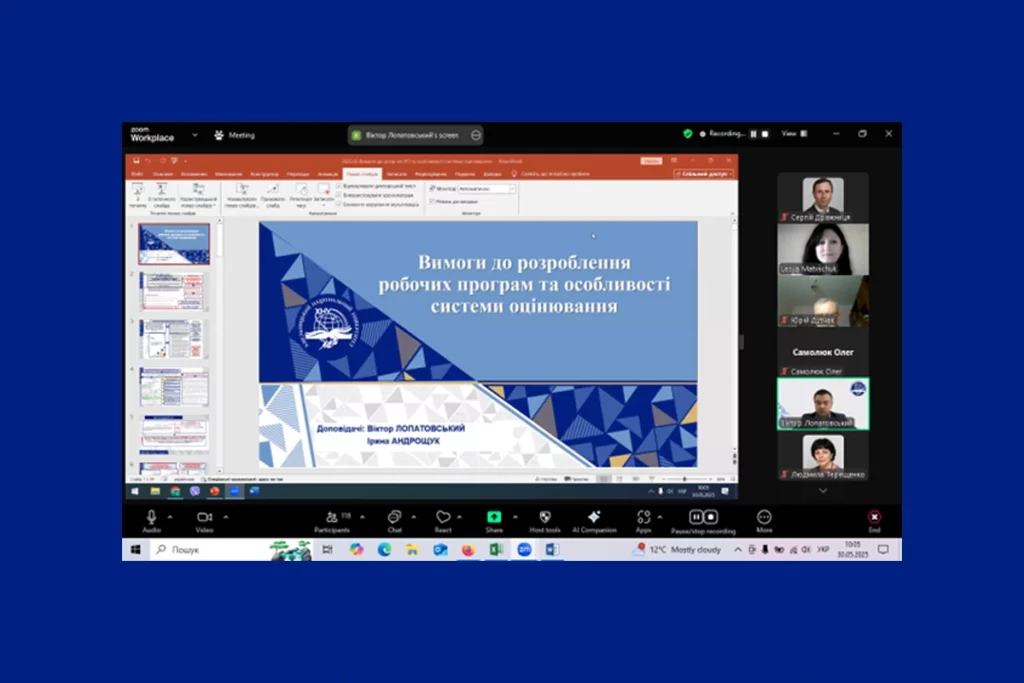Screen dimensions: 1024x683
Task: Select Самолюк Олег participant tile
Action: [823, 353]
